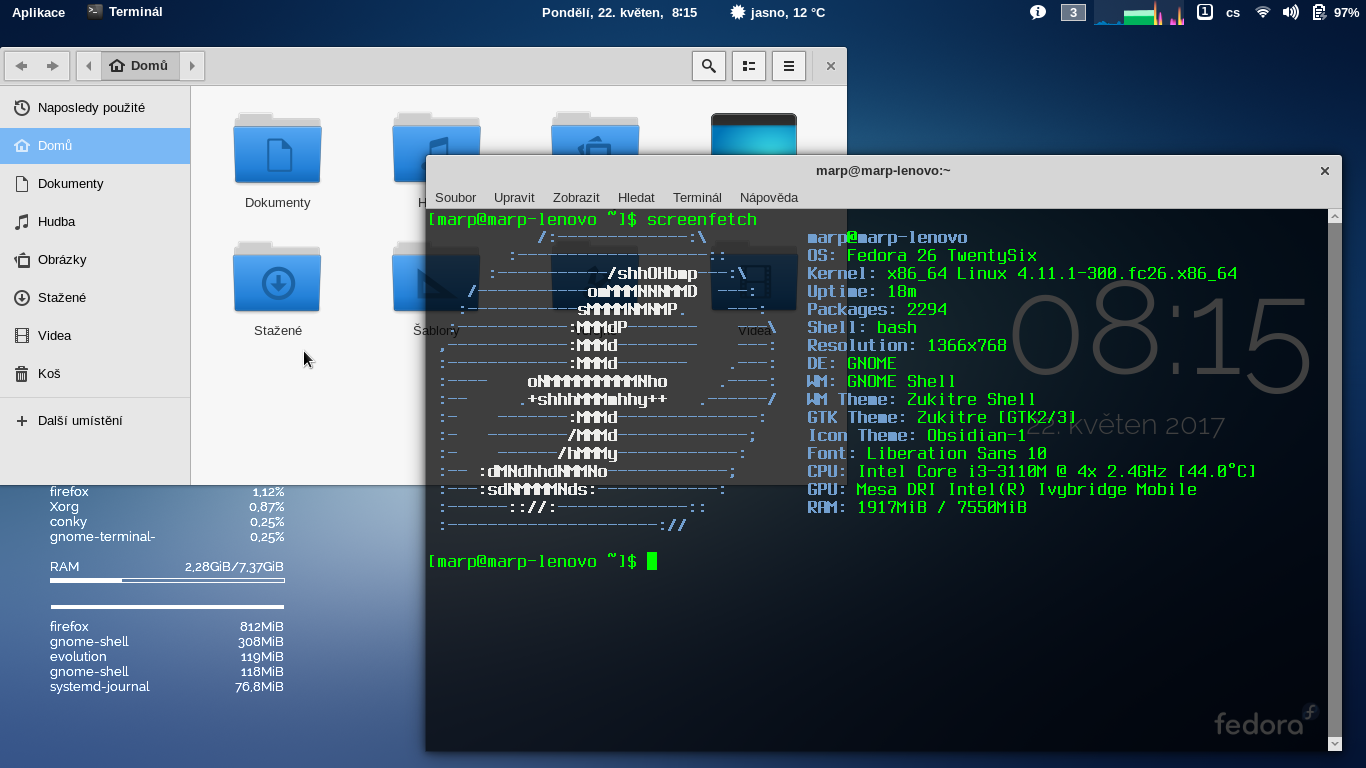Click the 'Shell: bash' line
This screenshot has width=1366, height=768.
tap(862, 328)
